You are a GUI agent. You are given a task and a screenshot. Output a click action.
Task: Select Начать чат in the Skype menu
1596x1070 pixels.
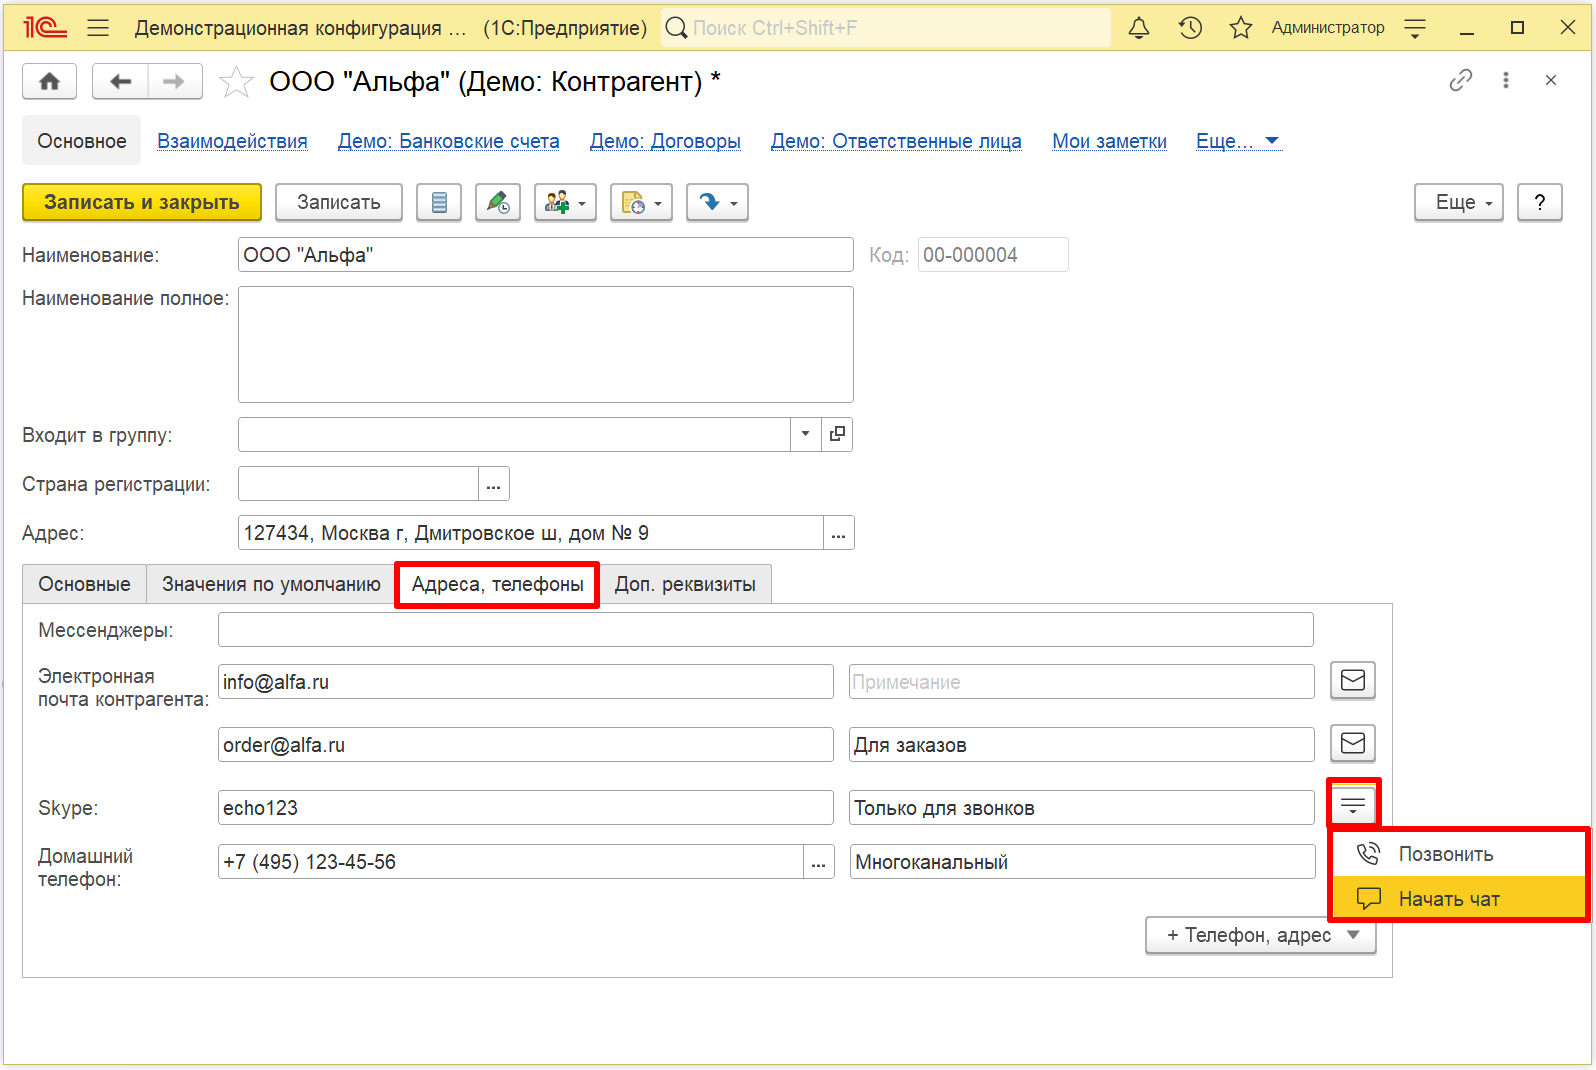[1460, 898]
